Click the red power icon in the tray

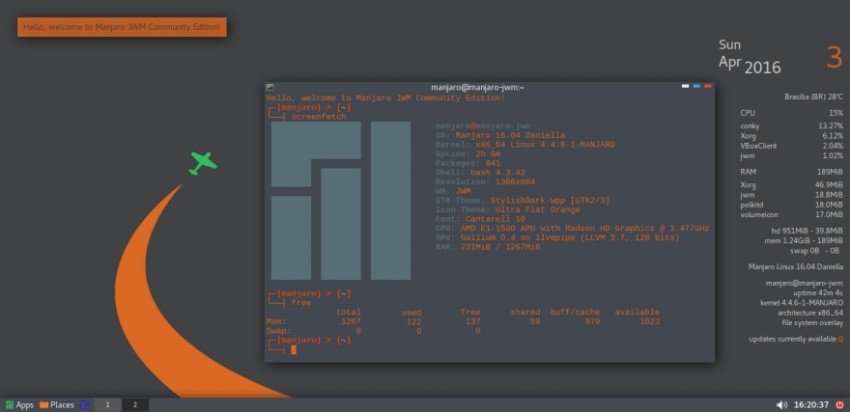click(840, 405)
